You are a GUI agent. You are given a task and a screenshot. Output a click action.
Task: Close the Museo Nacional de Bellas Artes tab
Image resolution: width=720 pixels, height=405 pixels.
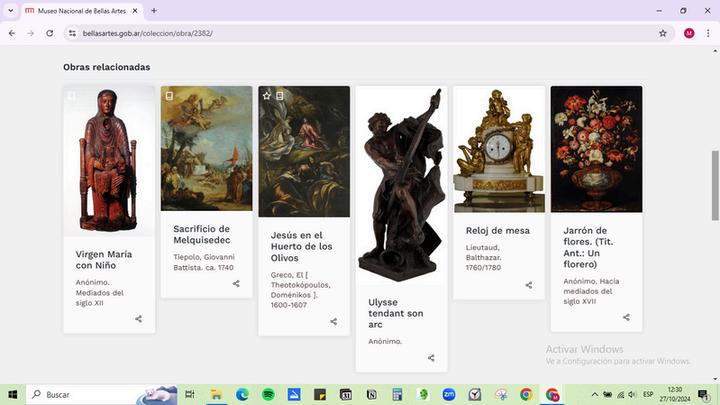(135, 11)
